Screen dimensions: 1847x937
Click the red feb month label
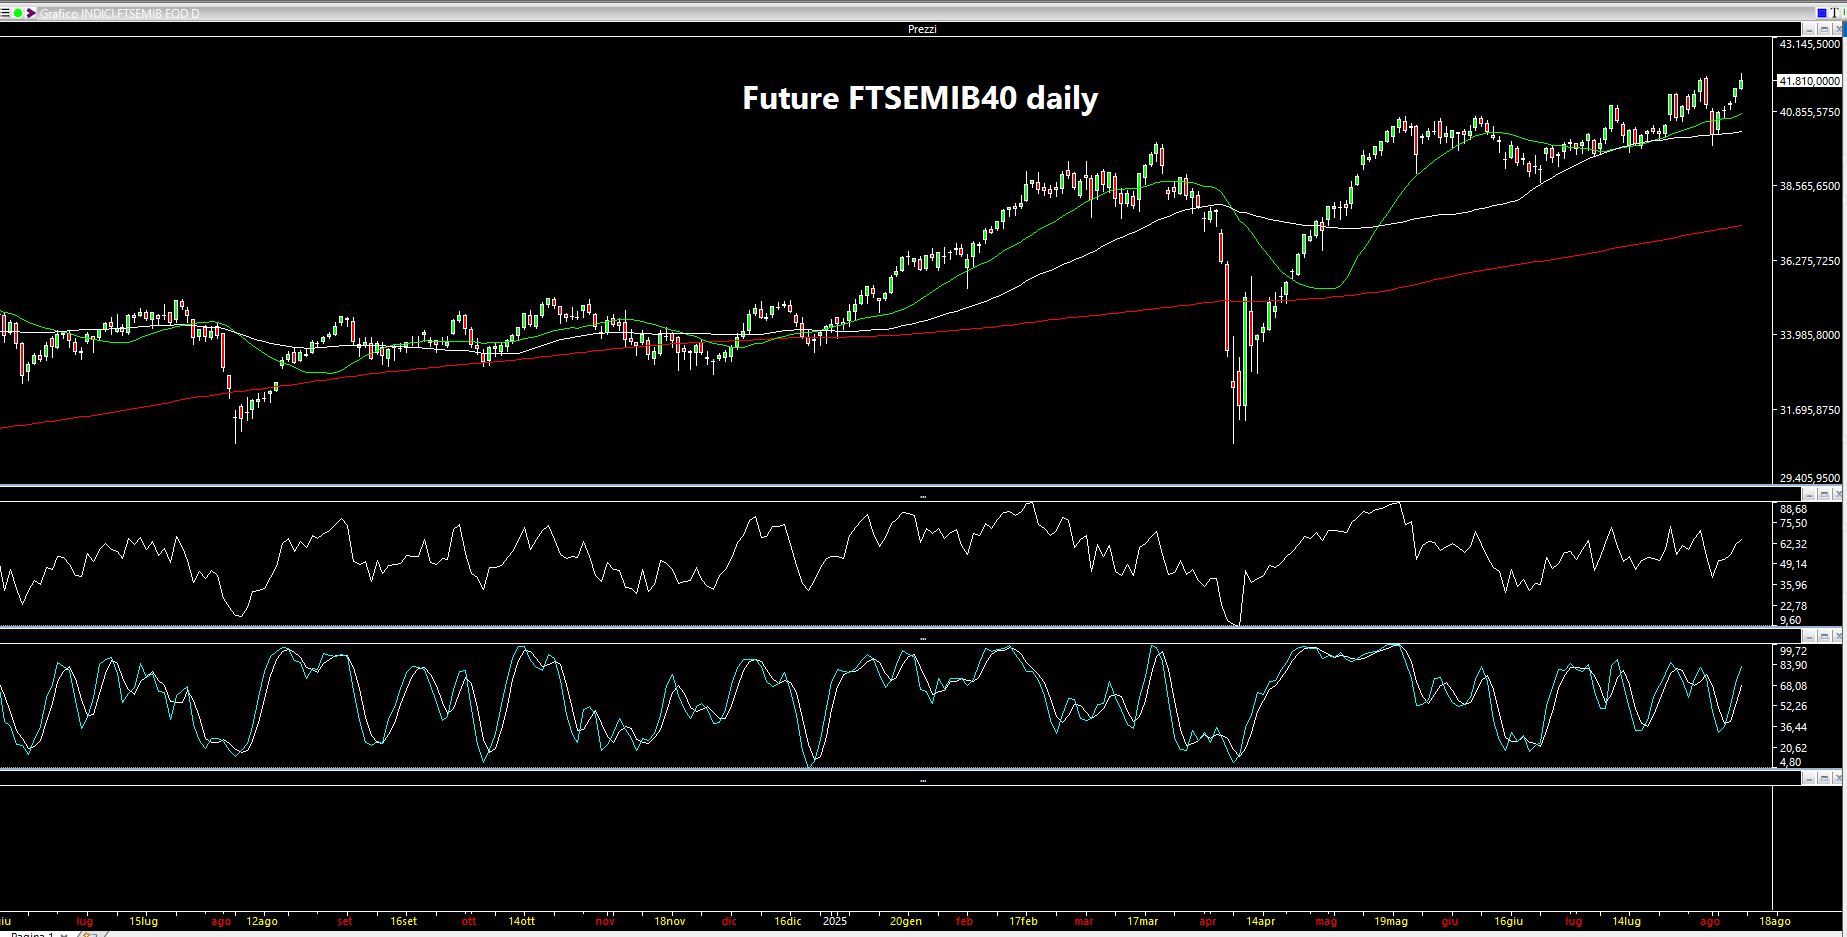[965, 921]
